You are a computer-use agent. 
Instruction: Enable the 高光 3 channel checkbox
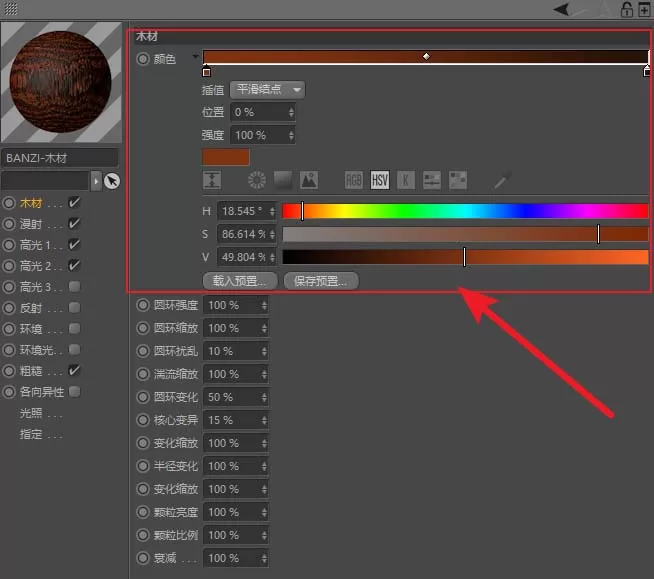point(75,287)
